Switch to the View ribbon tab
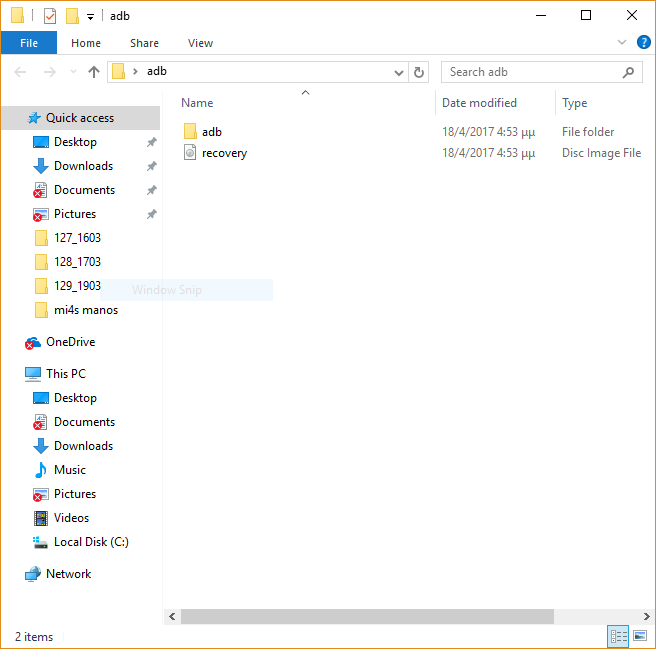This screenshot has height=649, width=656. [200, 43]
